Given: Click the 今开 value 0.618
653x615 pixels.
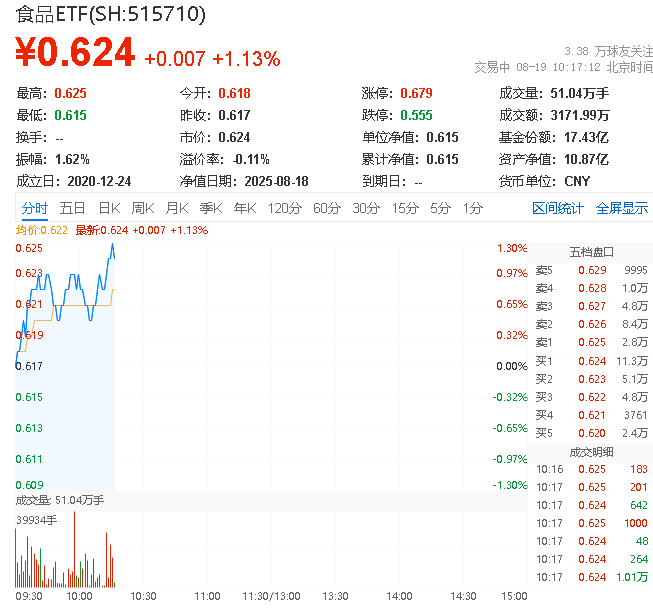Looking at the screenshot, I should [234, 93].
